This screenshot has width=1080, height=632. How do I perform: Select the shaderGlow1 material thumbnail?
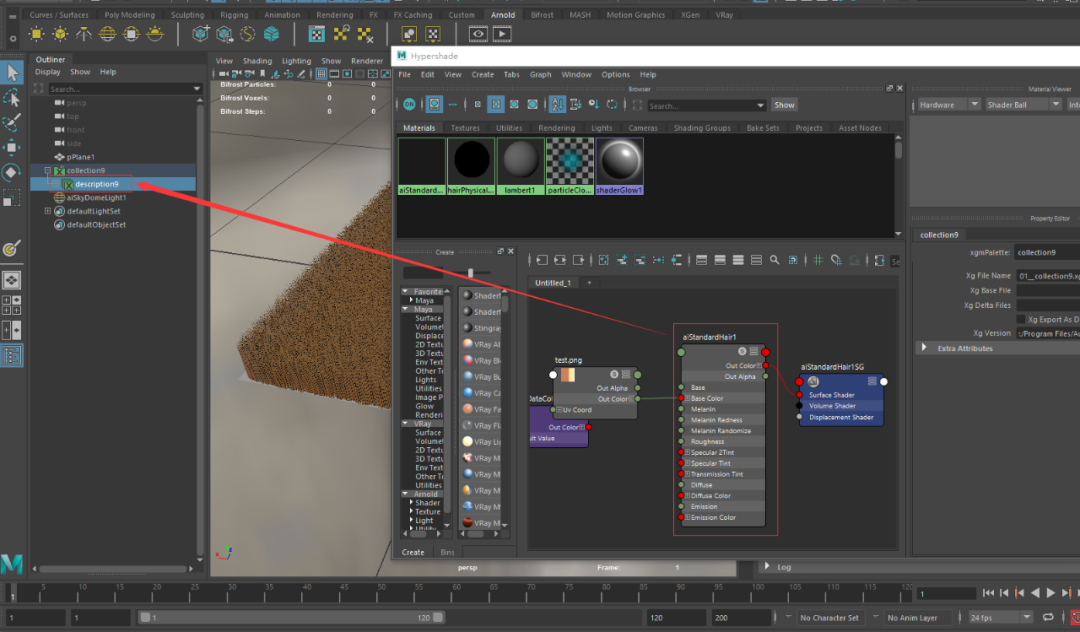[619, 166]
